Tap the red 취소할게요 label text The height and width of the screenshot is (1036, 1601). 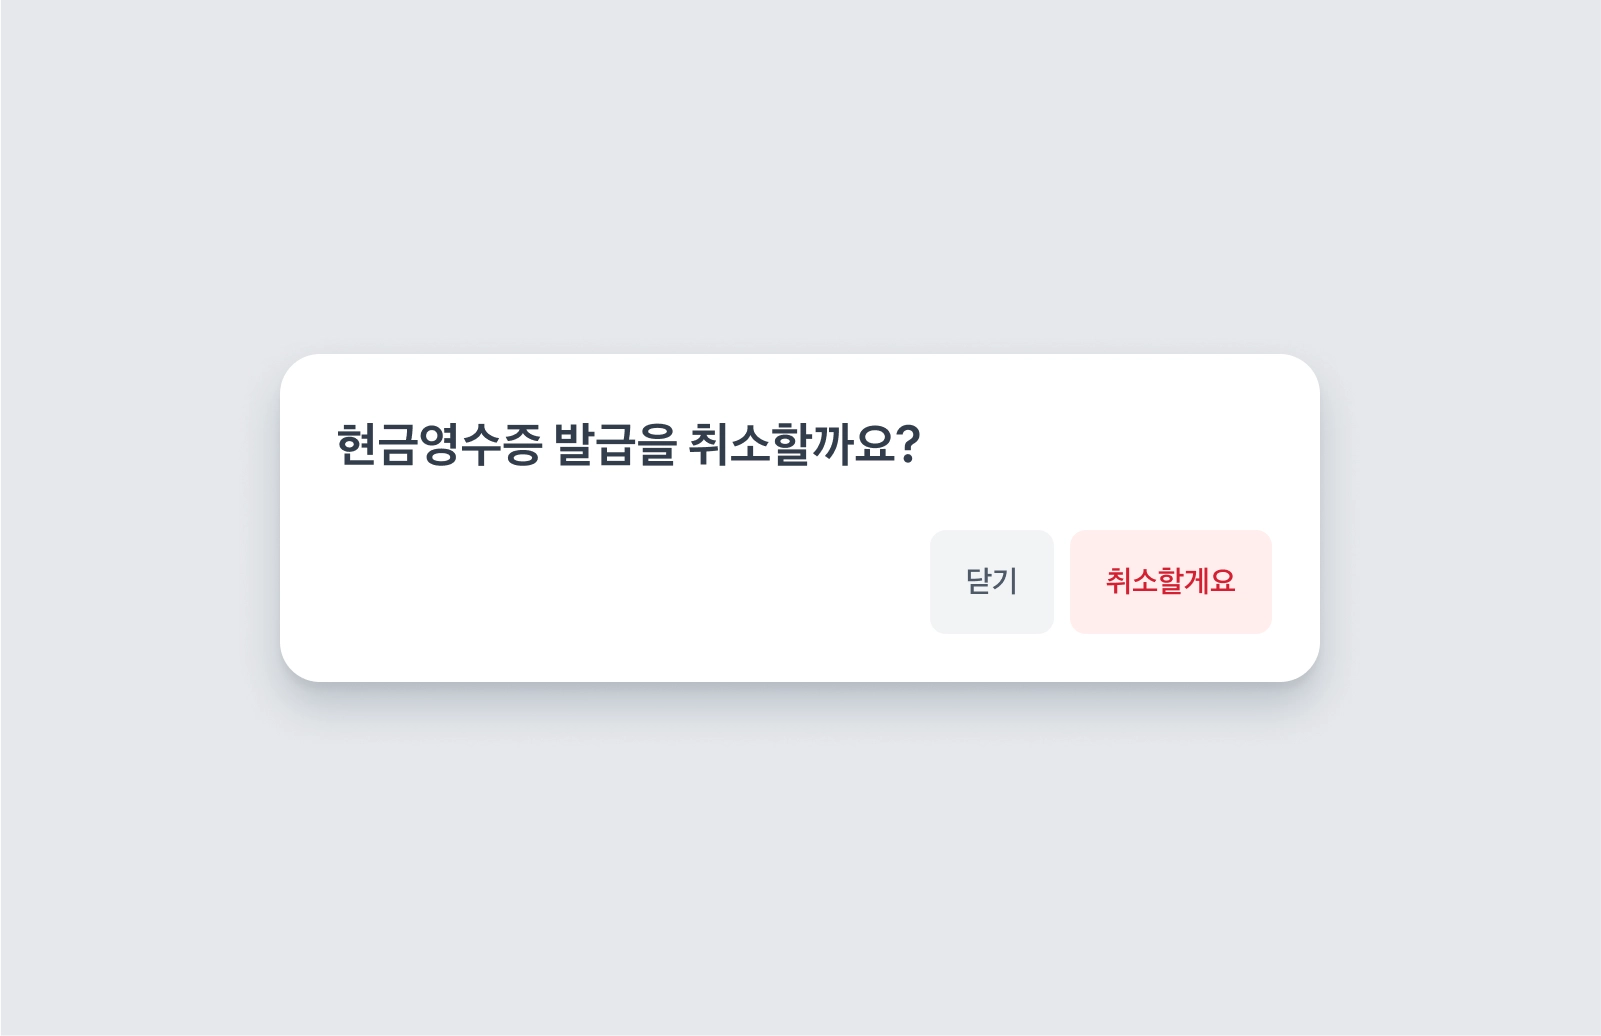pos(1170,581)
